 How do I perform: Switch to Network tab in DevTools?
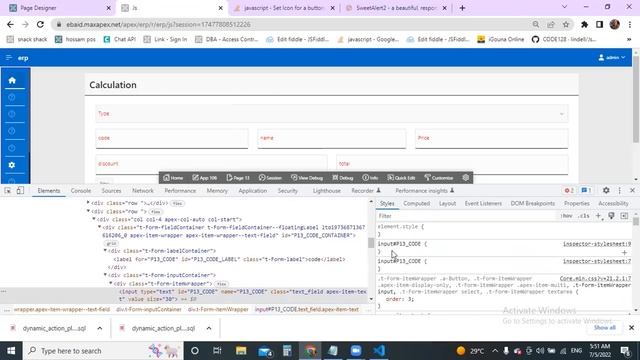pyautogui.click(x=143, y=191)
